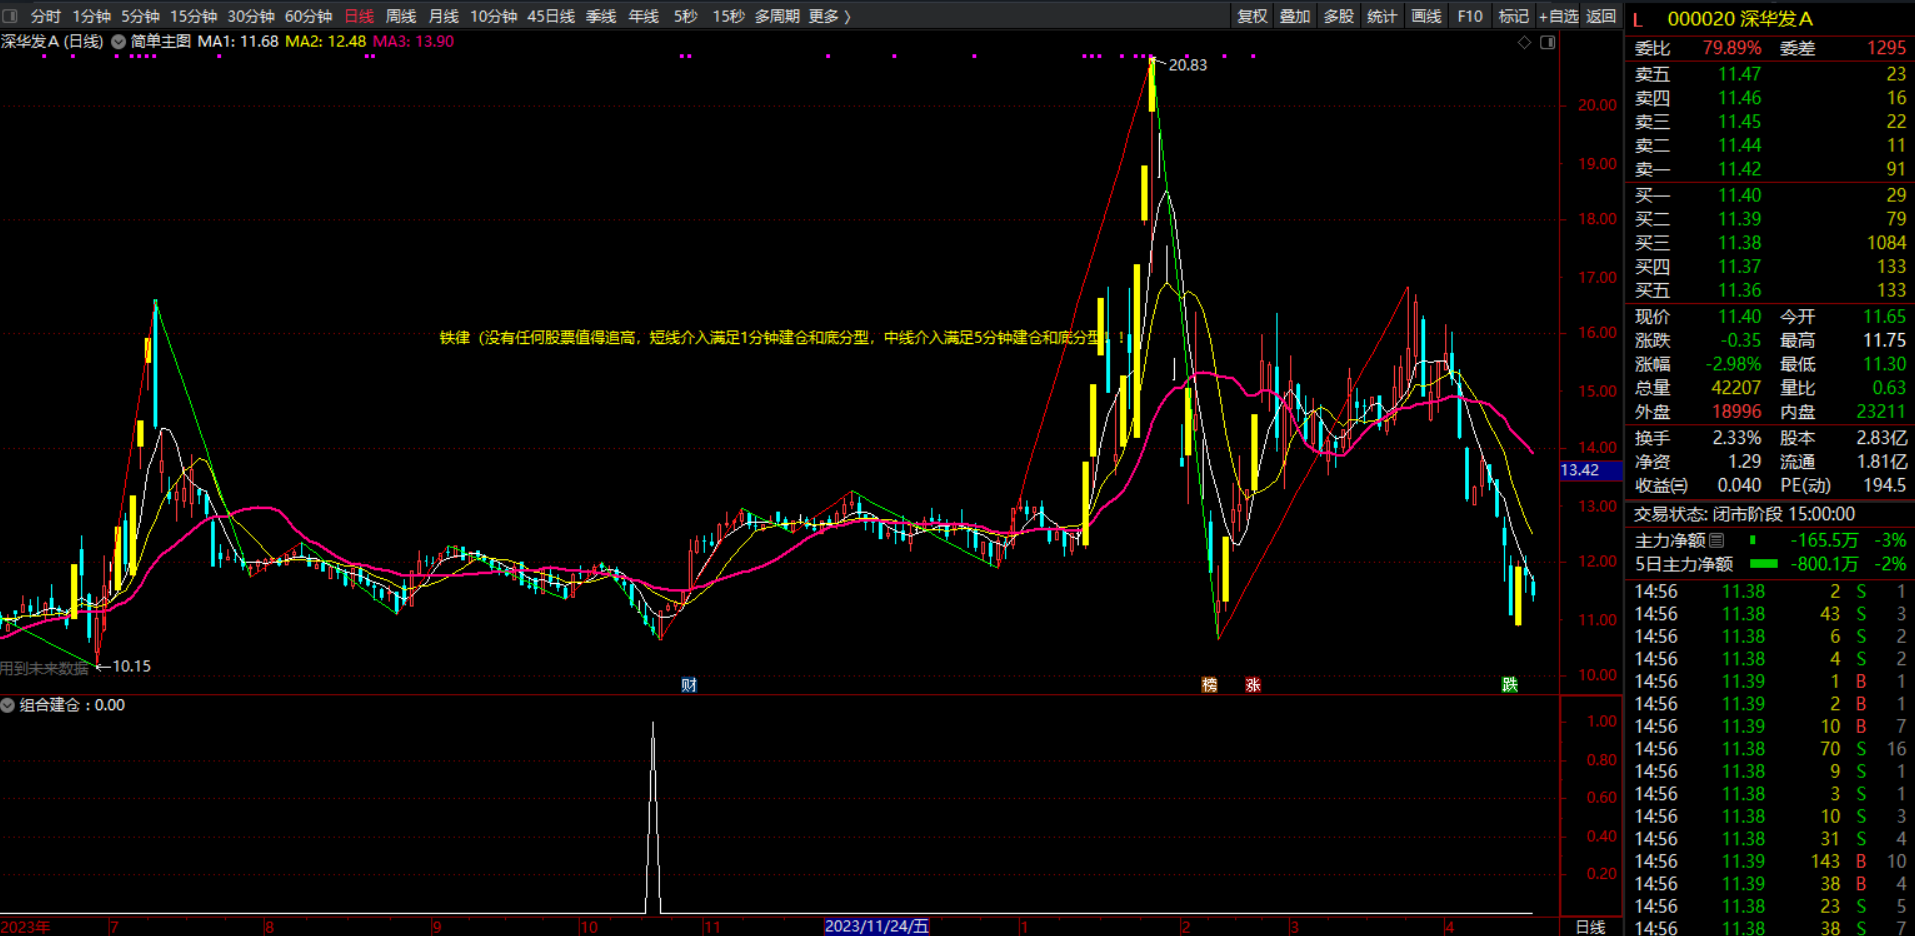Select the 日线 daily period tab
This screenshot has width=1915, height=936.
click(359, 16)
